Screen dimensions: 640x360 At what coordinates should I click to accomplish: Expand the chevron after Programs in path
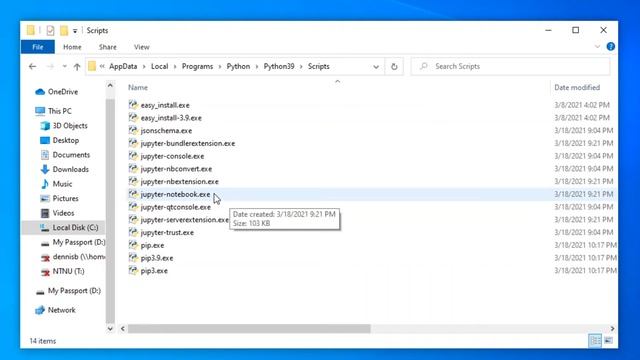click(x=220, y=67)
